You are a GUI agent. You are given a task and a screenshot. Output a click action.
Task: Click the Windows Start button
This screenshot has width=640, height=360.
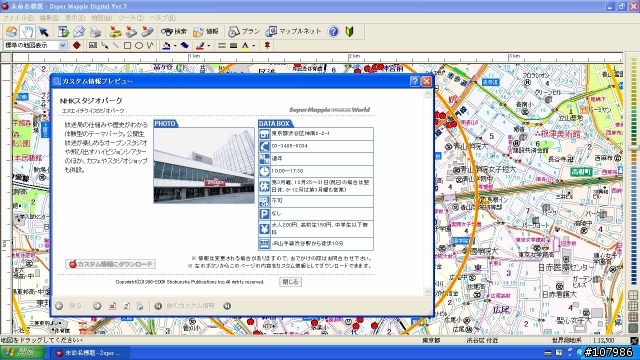[22, 352]
